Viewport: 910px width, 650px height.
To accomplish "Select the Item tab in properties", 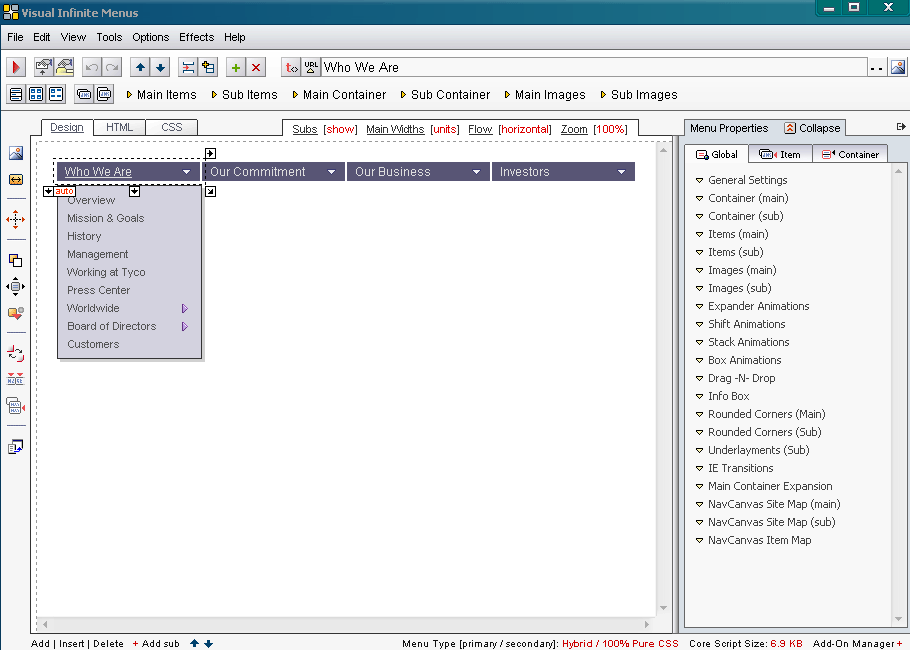I will click(780, 154).
